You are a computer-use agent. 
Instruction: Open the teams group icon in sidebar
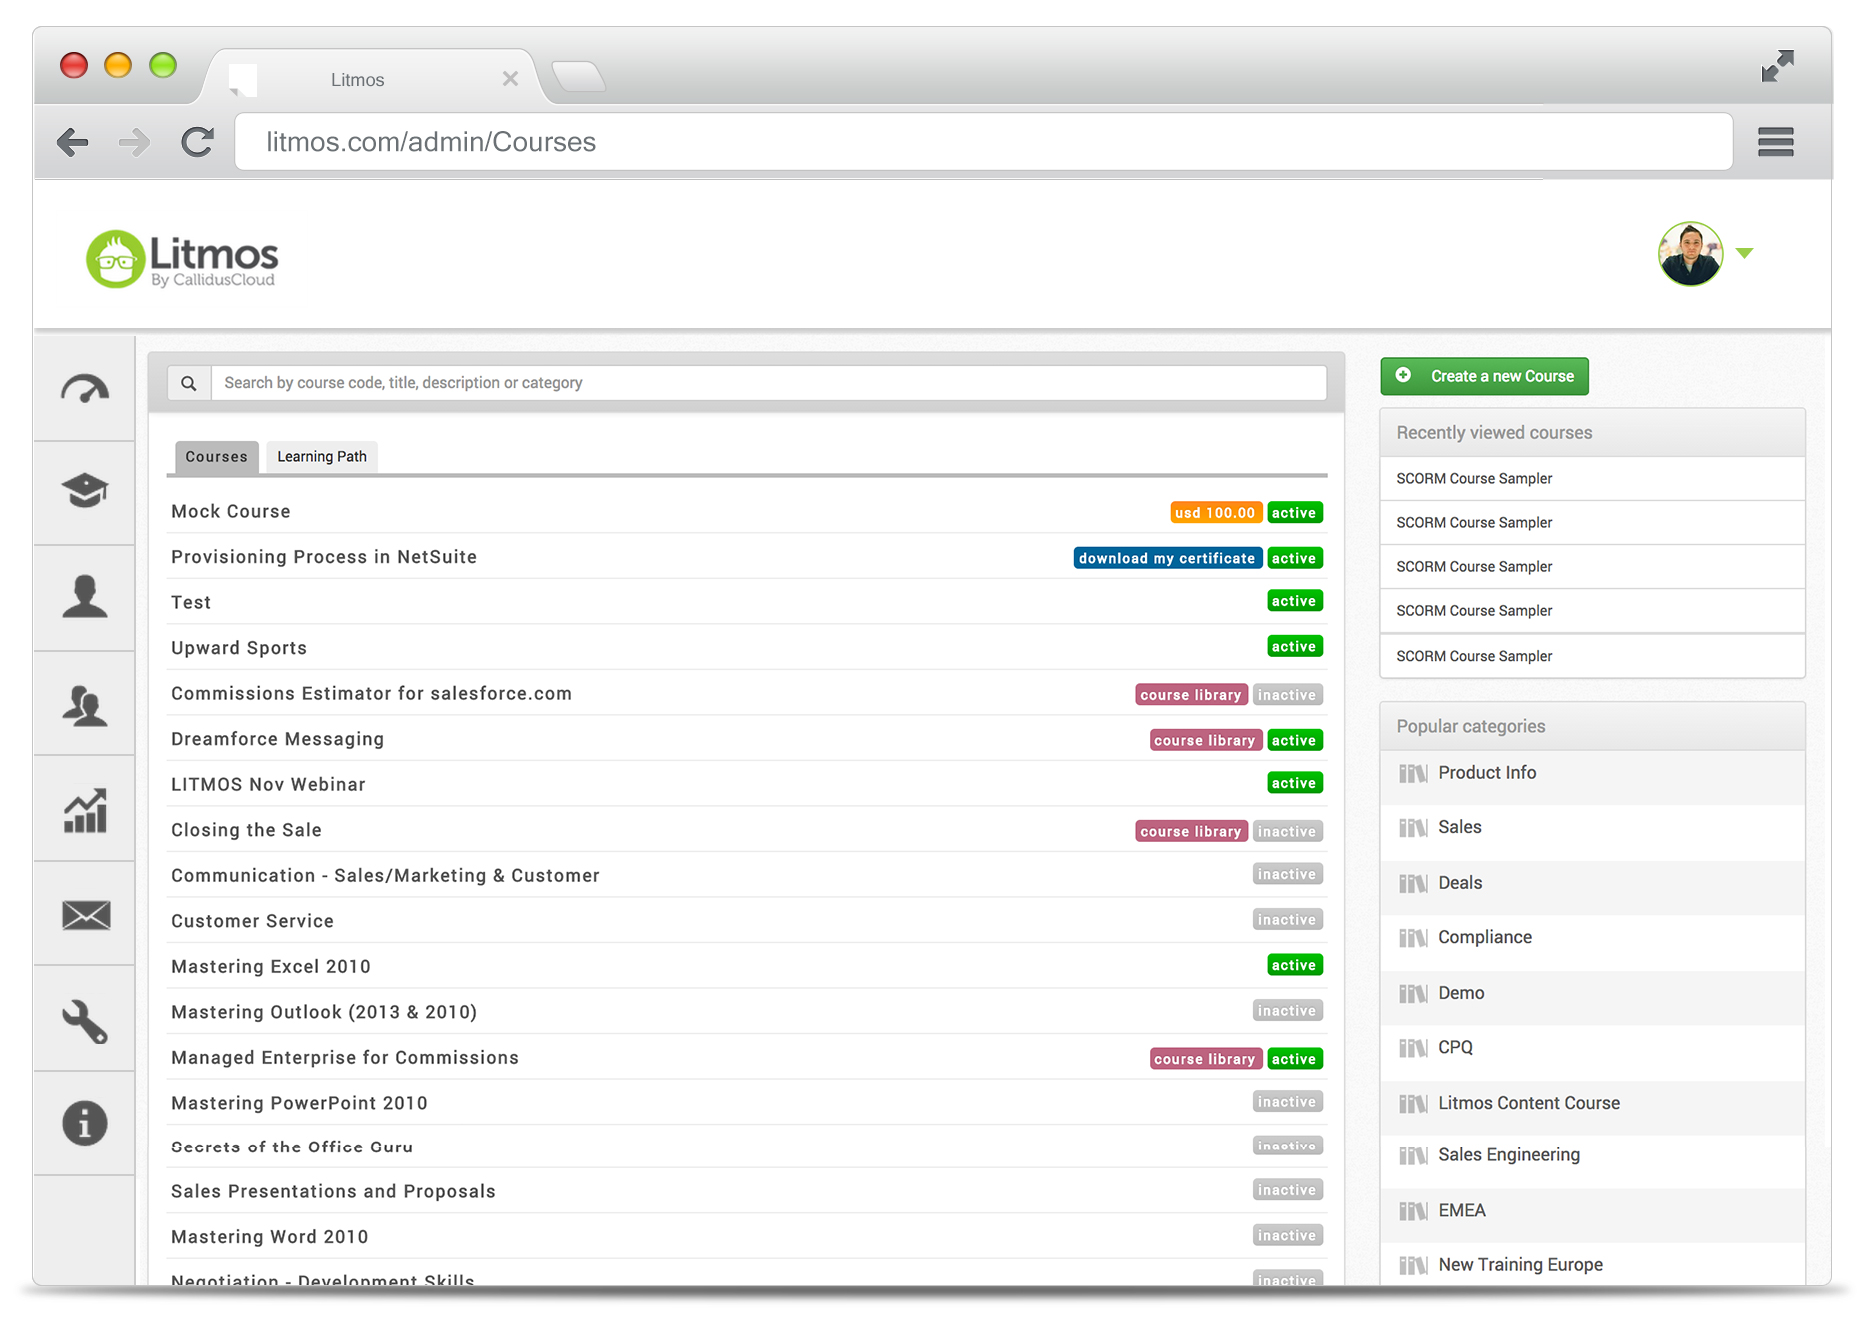pos(85,704)
